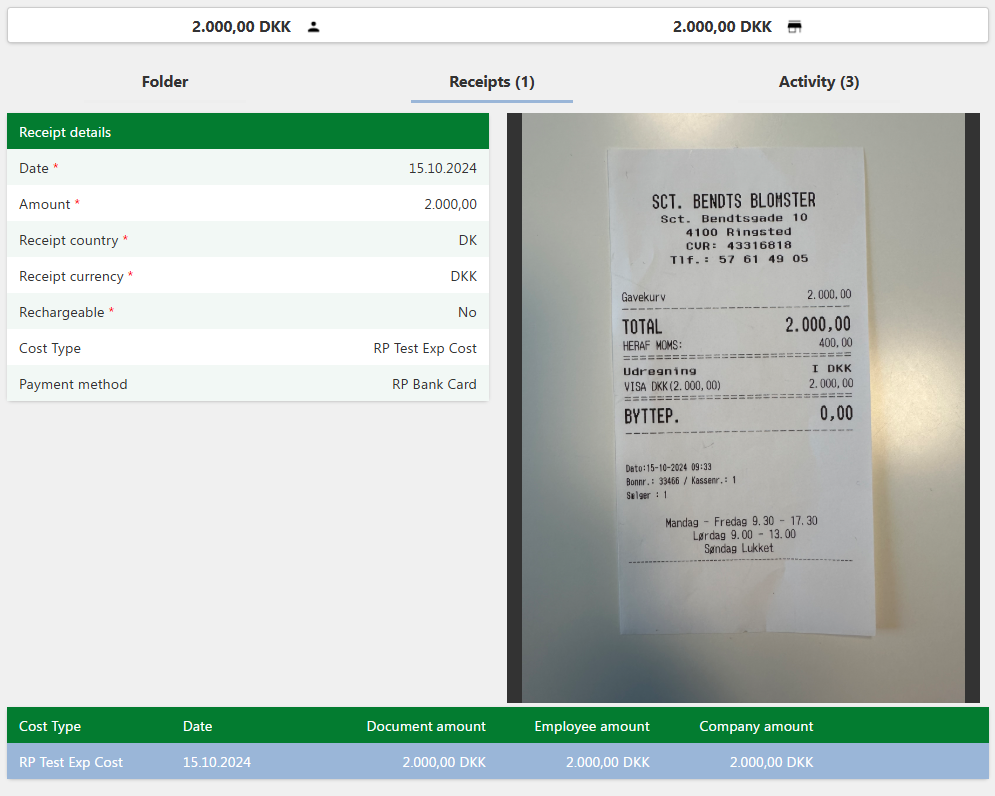
Task: Select the RP Test Exp Cost table row
Action: [x=498, y=762]
